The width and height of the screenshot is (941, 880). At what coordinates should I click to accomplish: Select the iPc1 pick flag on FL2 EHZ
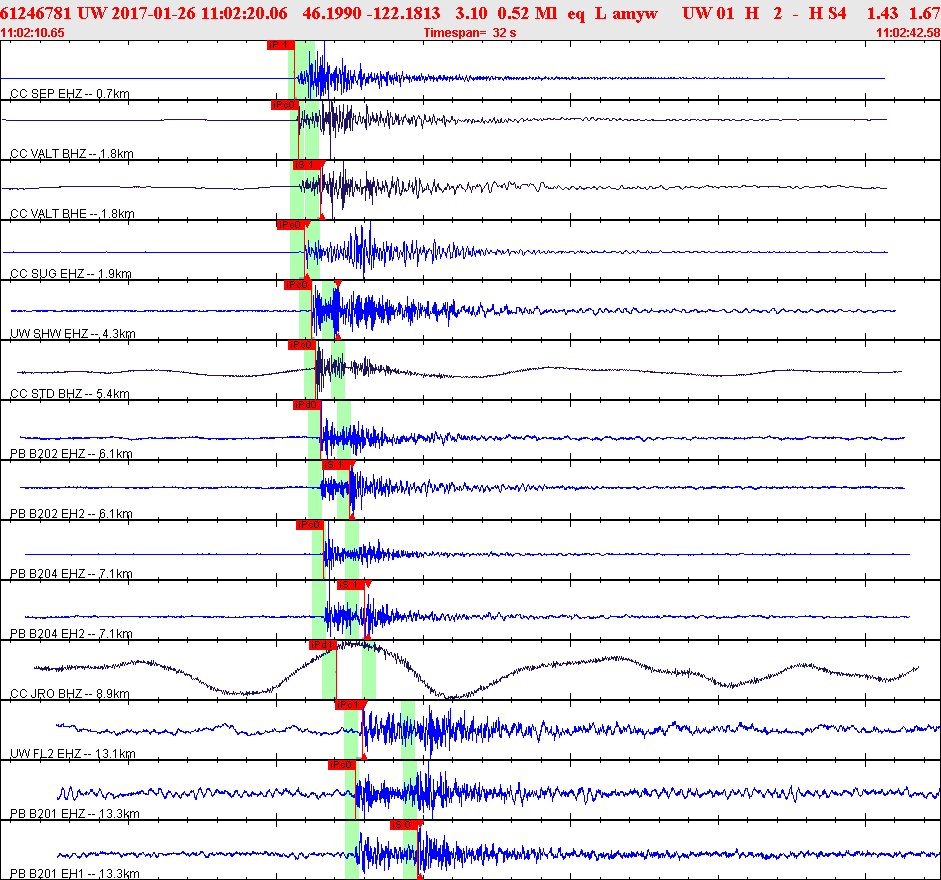(347, 705)
